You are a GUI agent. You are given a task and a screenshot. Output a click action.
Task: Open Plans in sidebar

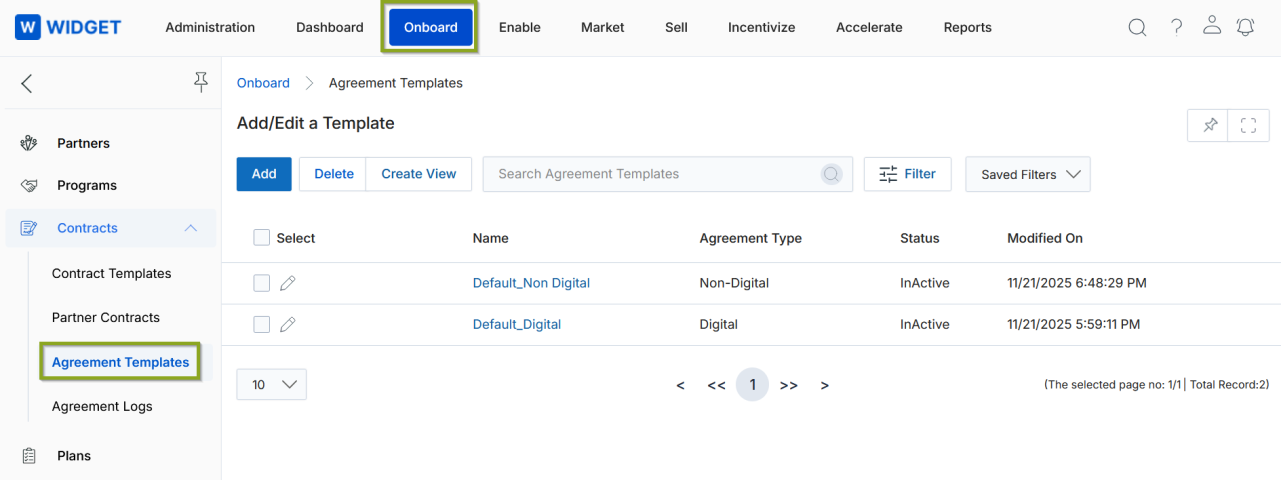[74, 456]
